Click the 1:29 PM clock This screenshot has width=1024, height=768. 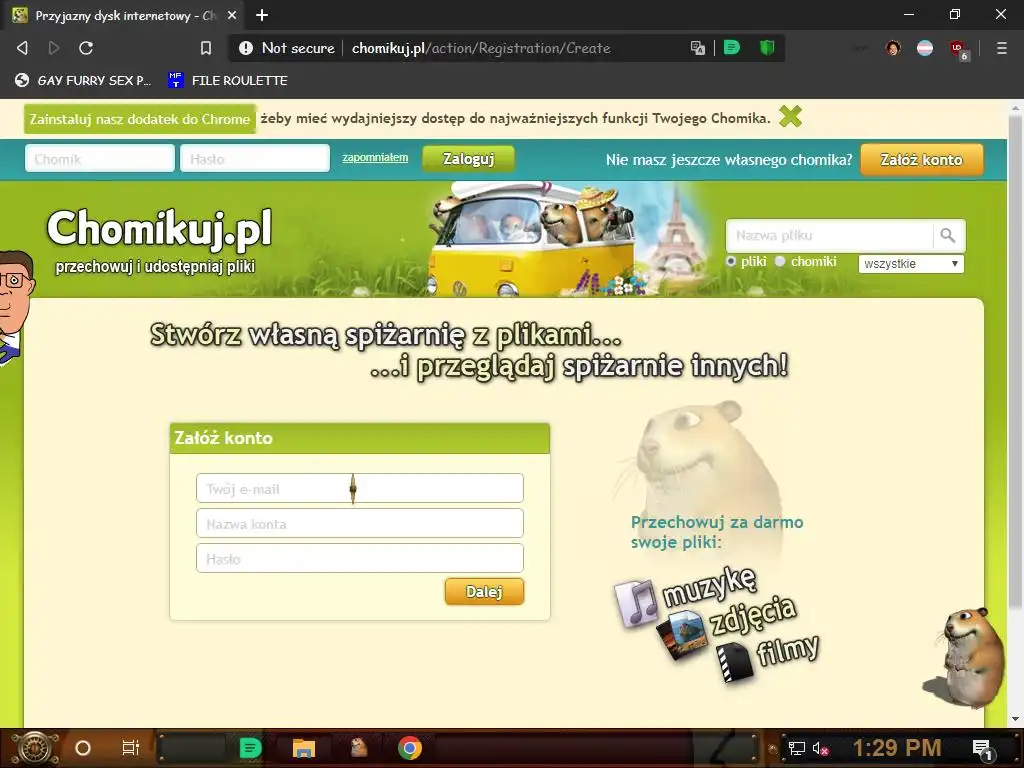point(897,748)
